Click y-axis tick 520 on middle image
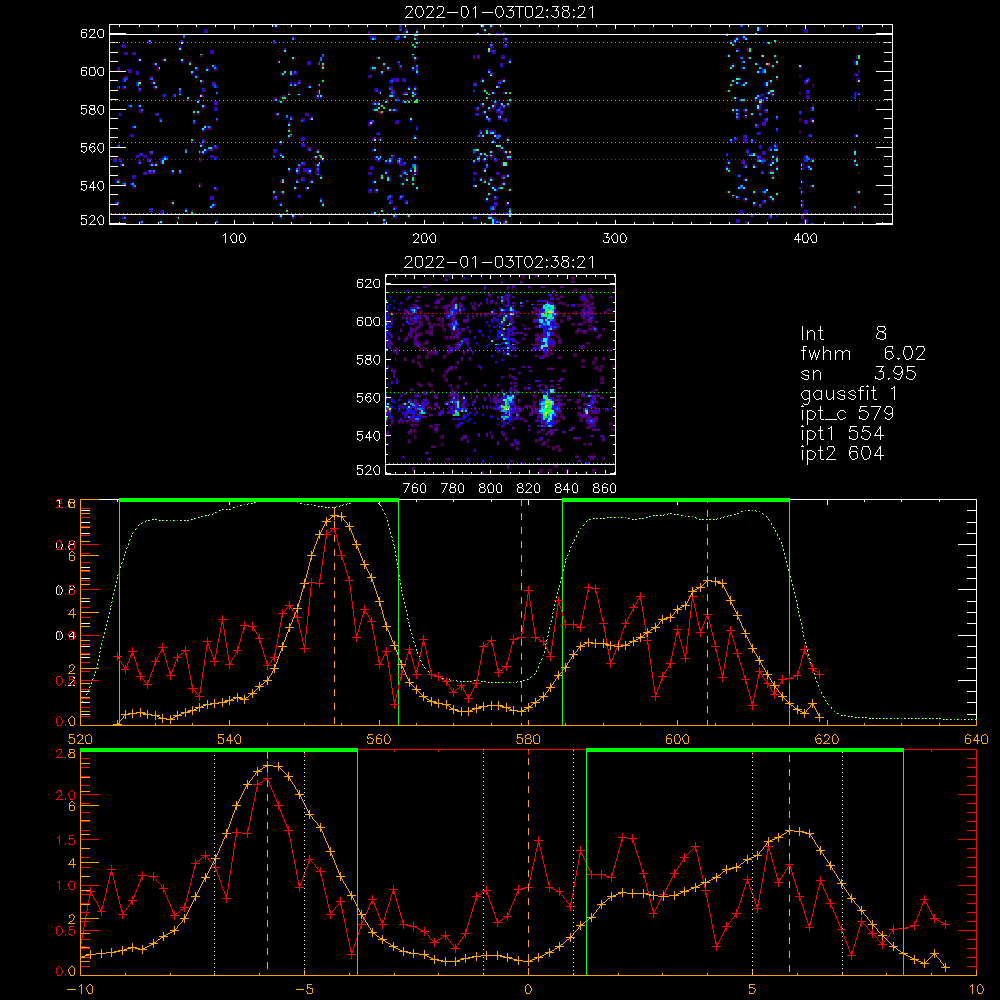1000x1000 pixels. pyautogui.click(x=368, y=470)
